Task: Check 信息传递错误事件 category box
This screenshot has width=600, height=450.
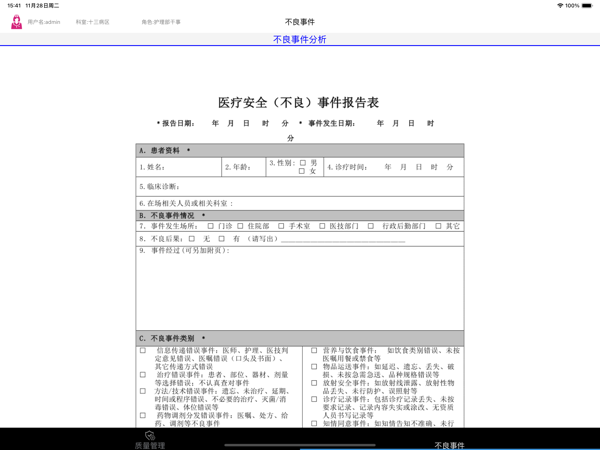Action: (143, 351)
